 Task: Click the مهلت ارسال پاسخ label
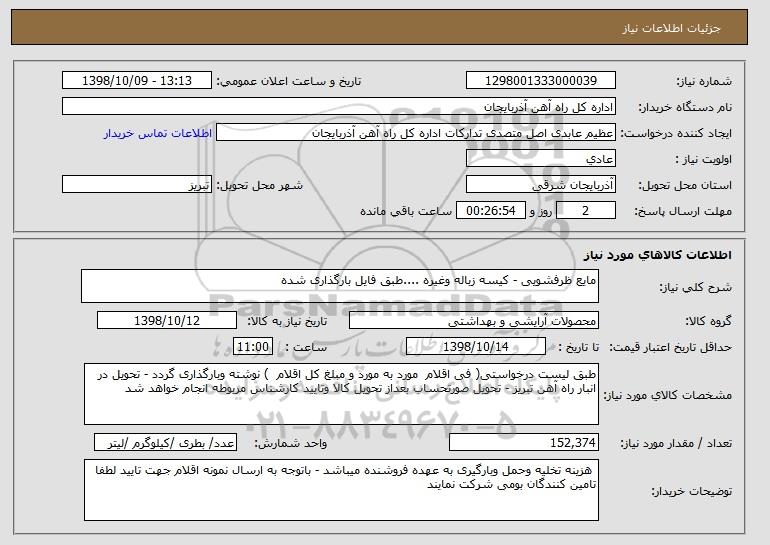(x=683, y=212)
